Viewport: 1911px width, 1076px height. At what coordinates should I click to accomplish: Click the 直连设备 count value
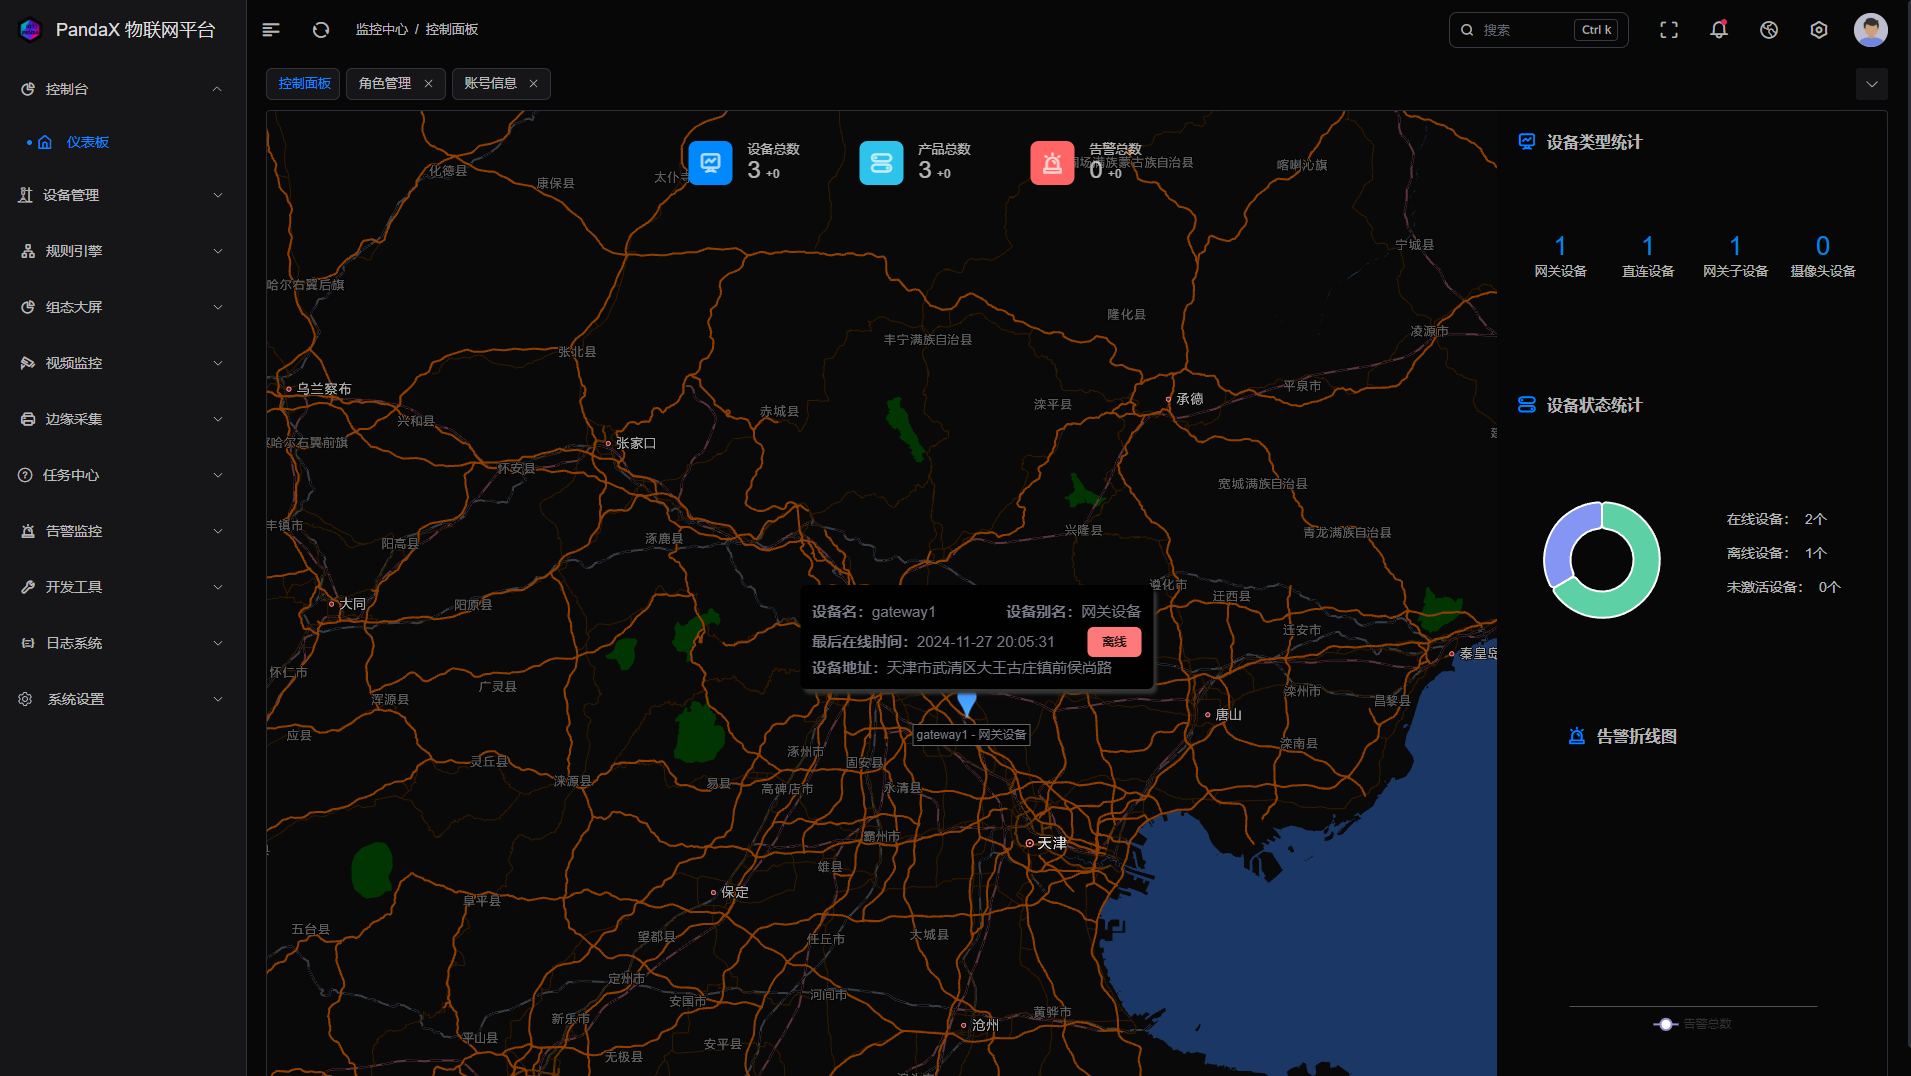tap(1648, 246)
